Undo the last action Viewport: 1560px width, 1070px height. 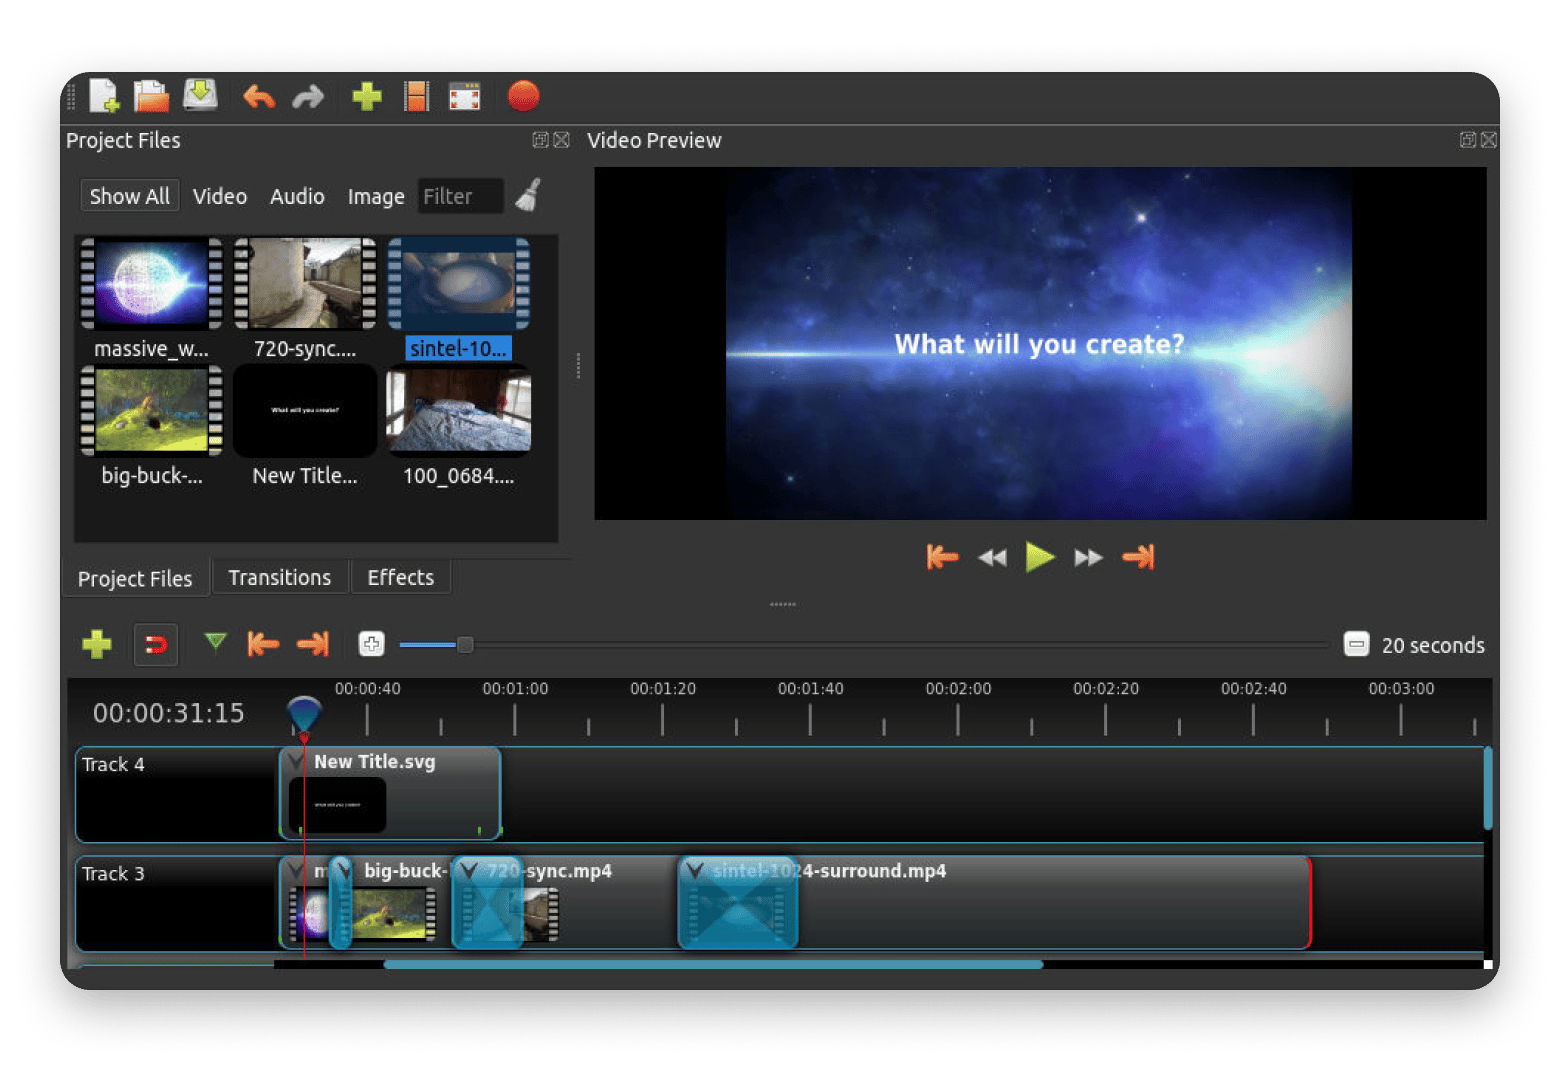tap(258, 96)
